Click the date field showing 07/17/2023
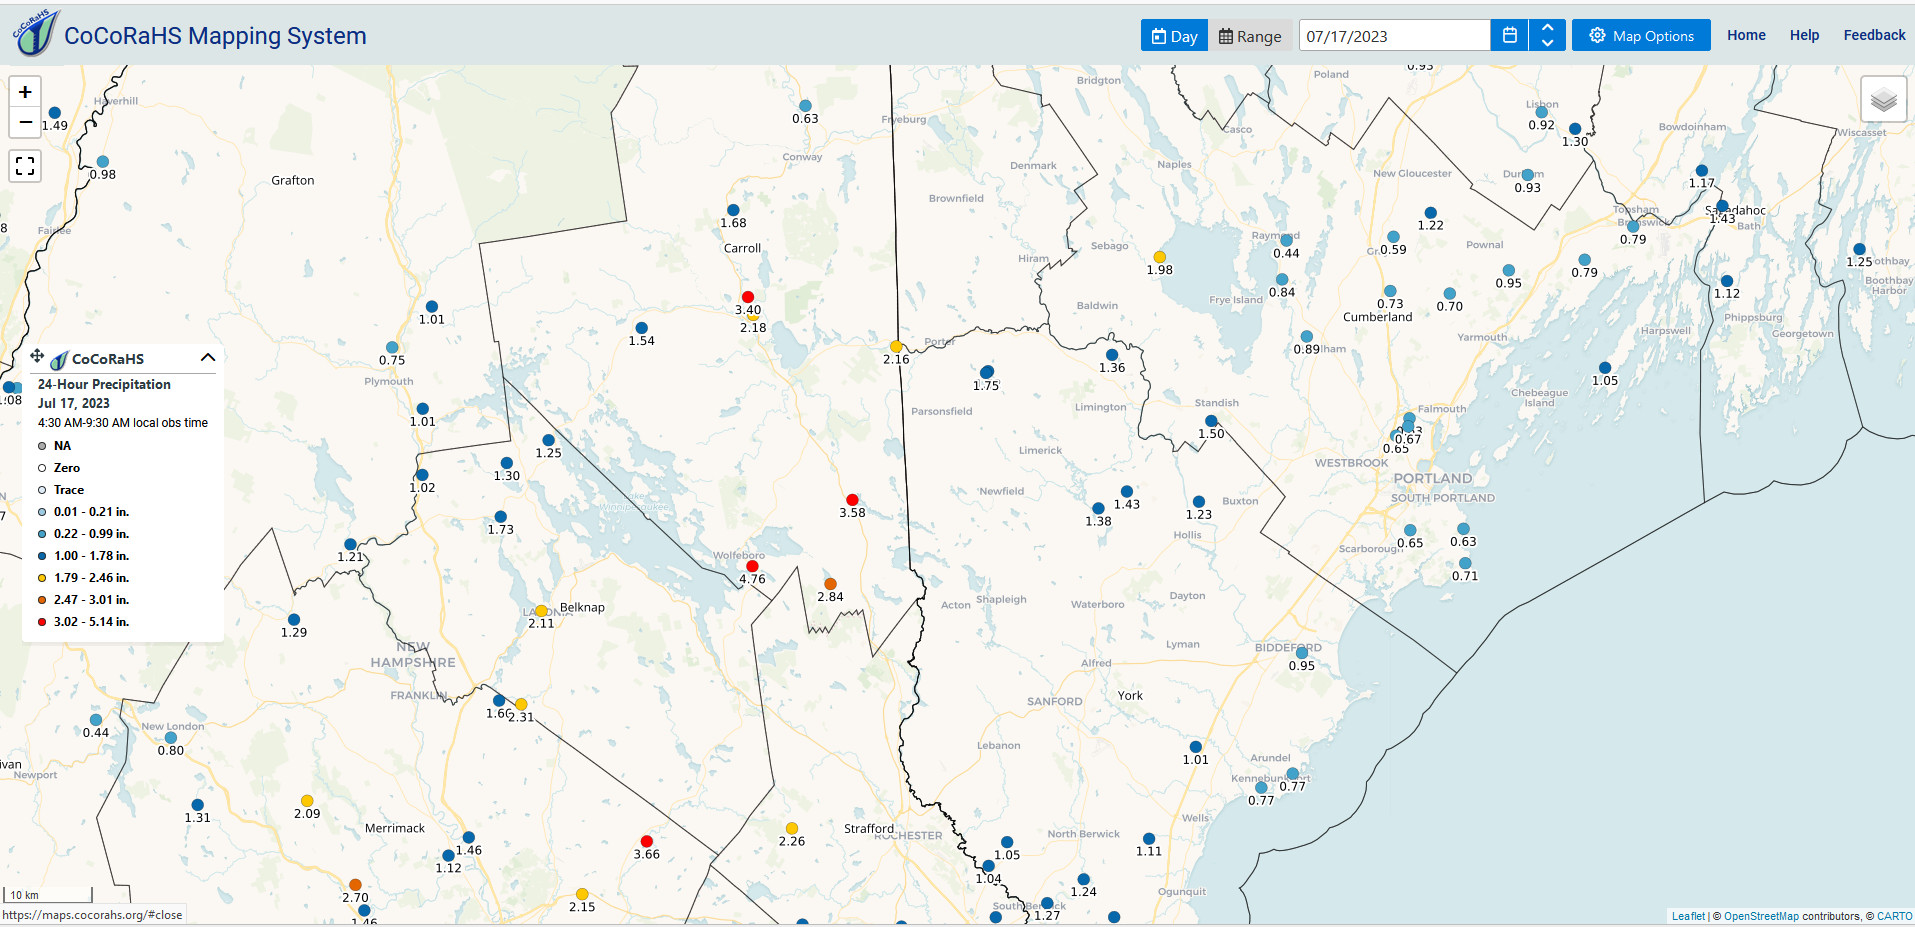 1394,36
